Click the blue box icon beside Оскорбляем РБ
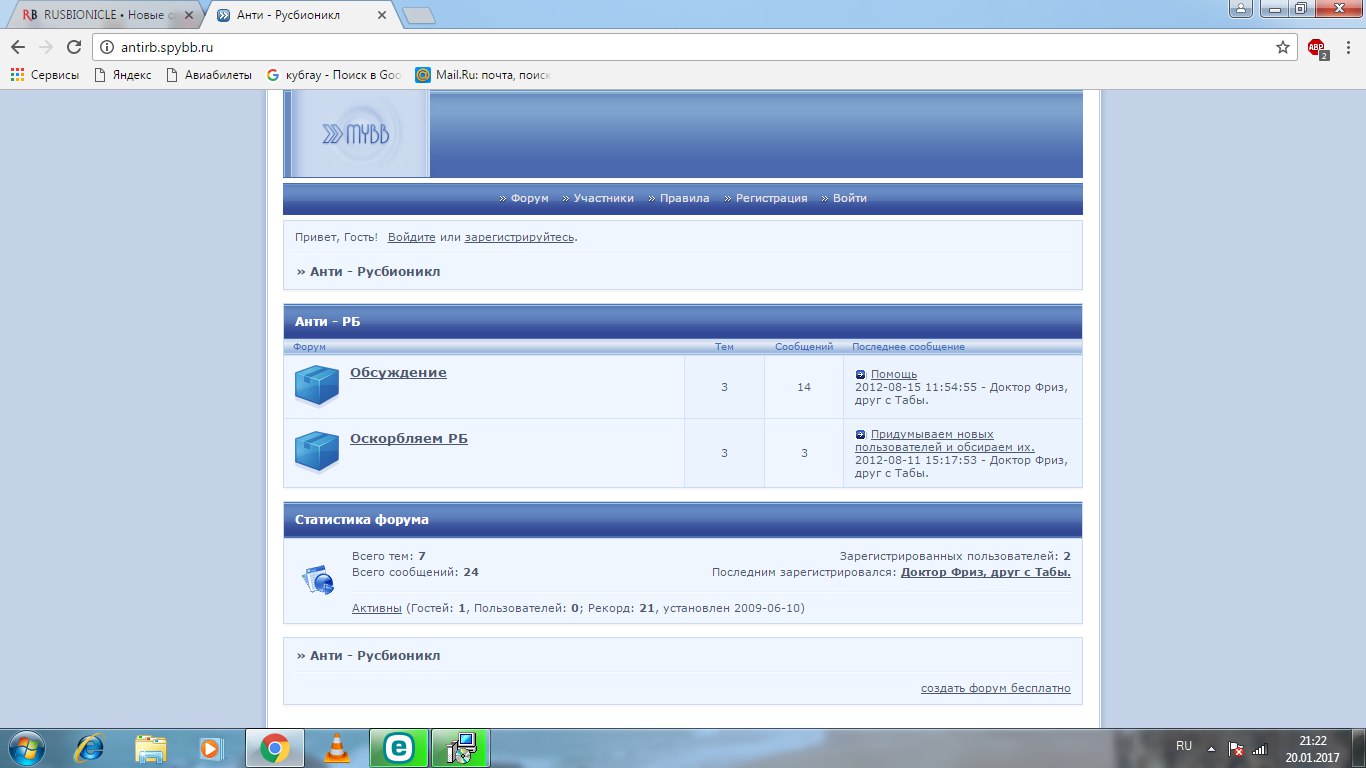Viewport: 1366px width, 768px height. [317, 452]
